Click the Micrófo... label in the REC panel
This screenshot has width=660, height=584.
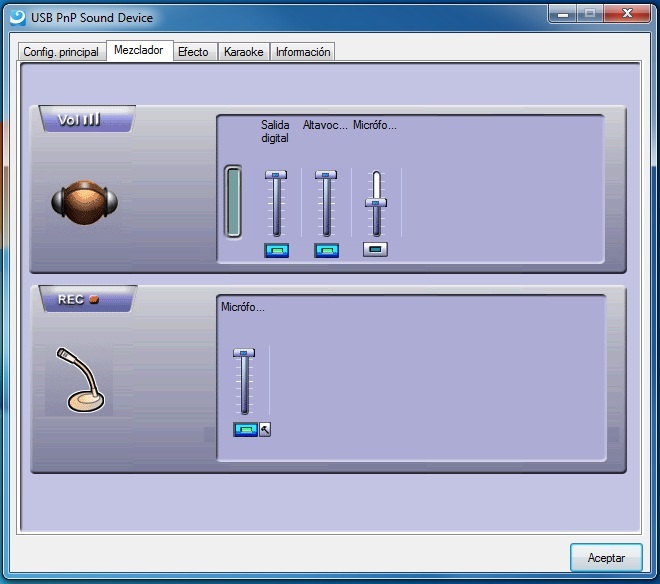[x=243, y=307]
